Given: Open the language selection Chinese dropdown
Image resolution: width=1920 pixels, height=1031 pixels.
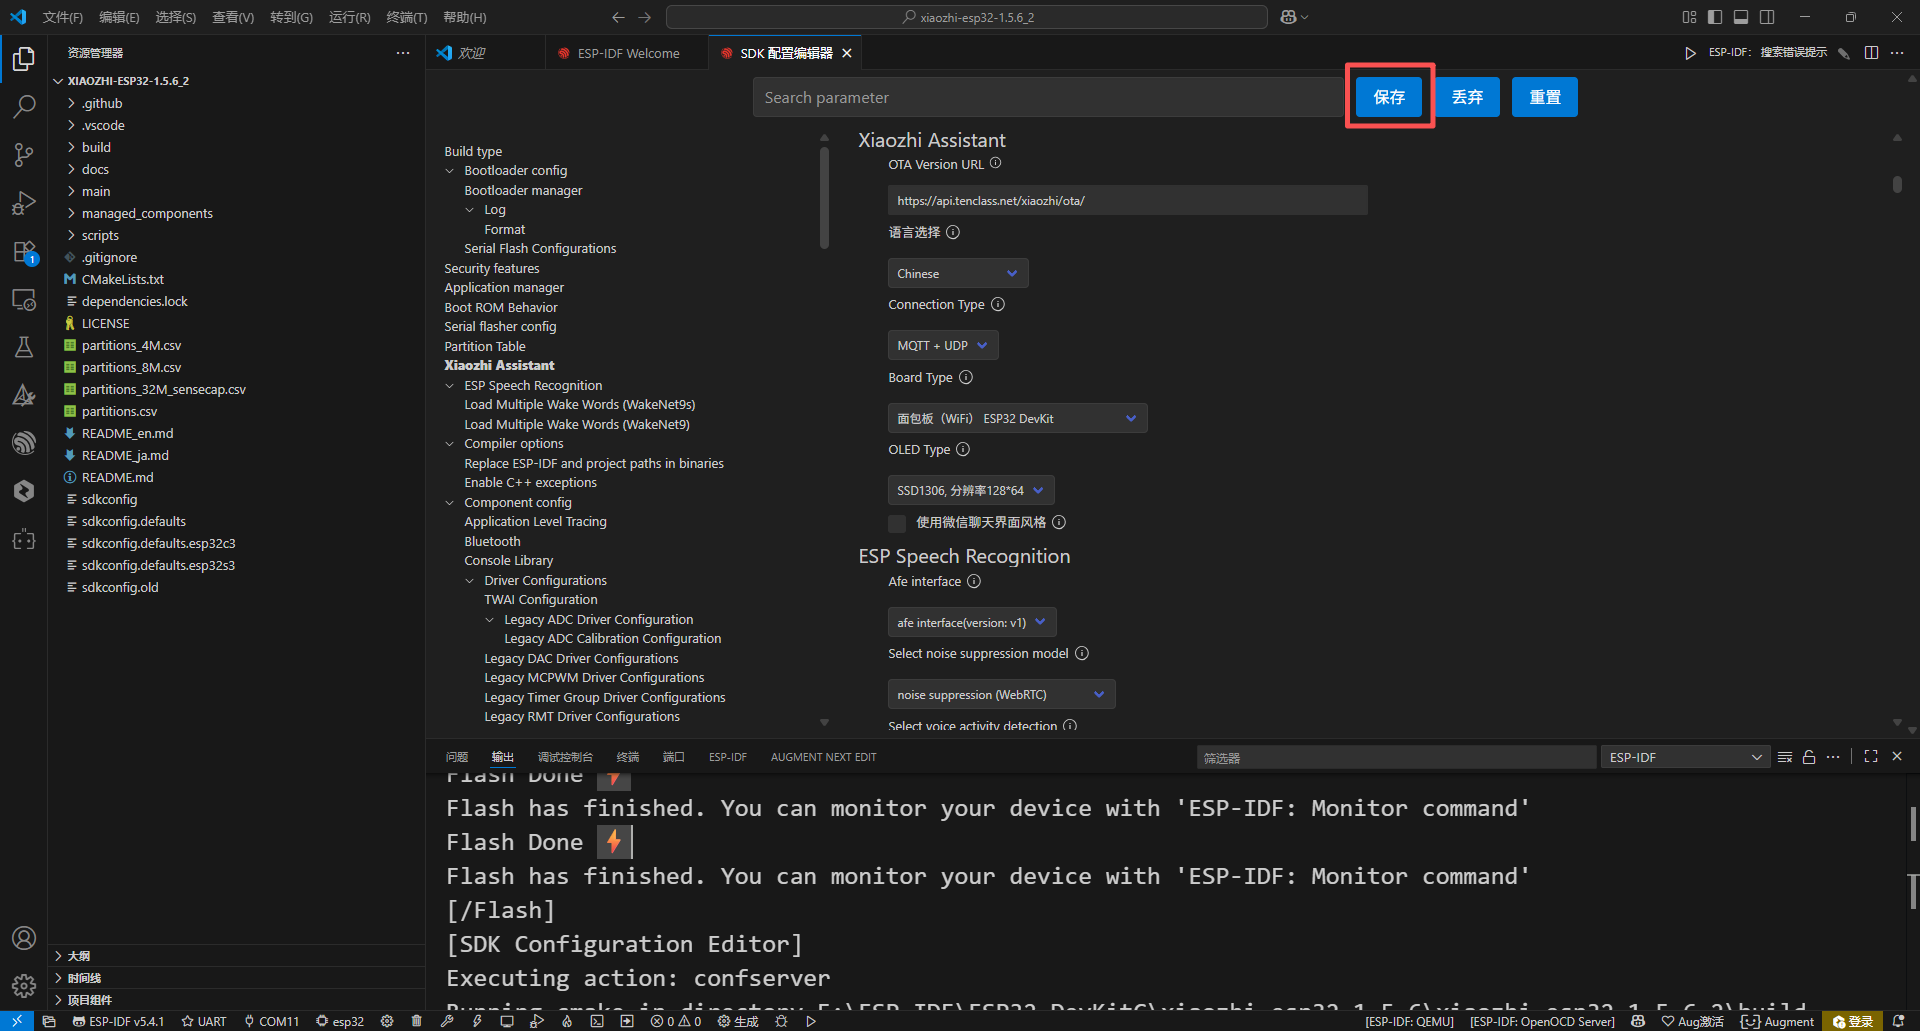Looking at the screenshot, I should tap(957, 273).
